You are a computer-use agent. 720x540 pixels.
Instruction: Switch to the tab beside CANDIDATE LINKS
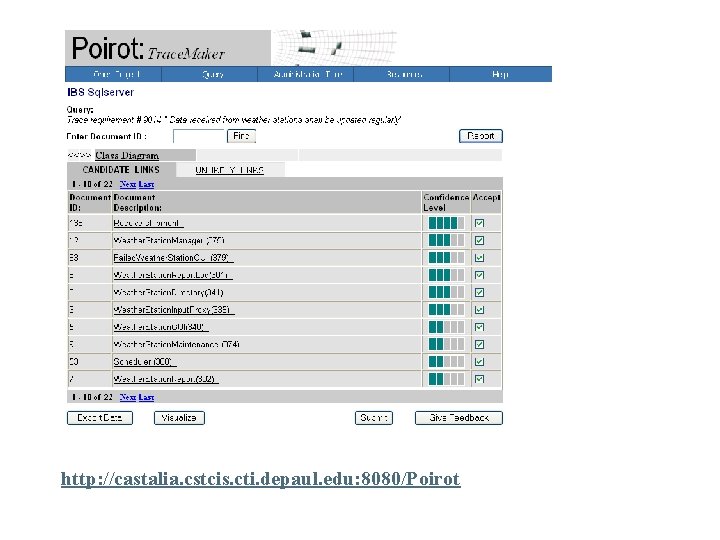pyautogui.click(x=230, y=170)
